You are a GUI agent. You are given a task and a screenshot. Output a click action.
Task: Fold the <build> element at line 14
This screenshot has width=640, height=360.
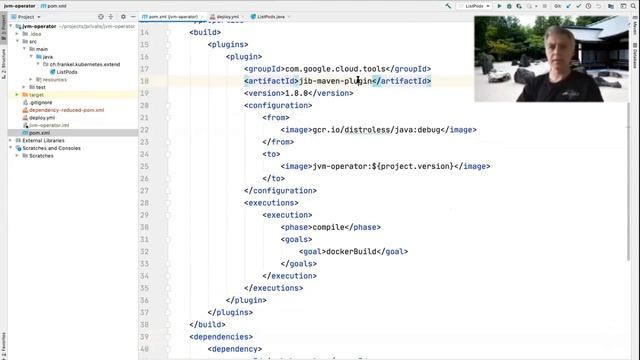click(x=168, y=32)
